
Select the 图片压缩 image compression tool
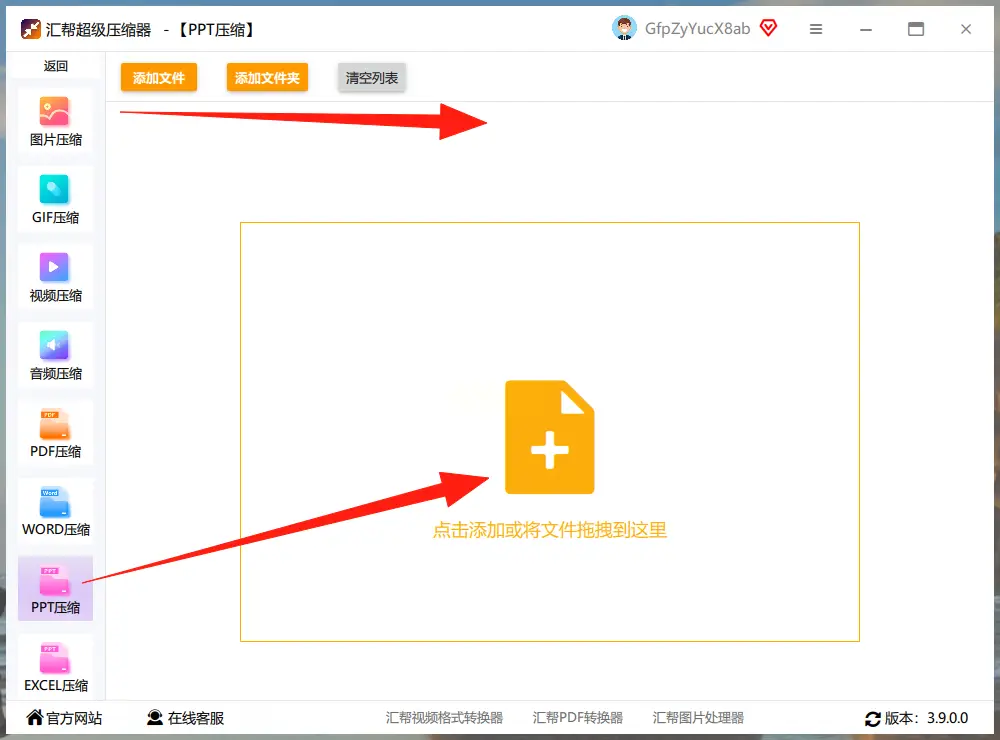point(55,120)
